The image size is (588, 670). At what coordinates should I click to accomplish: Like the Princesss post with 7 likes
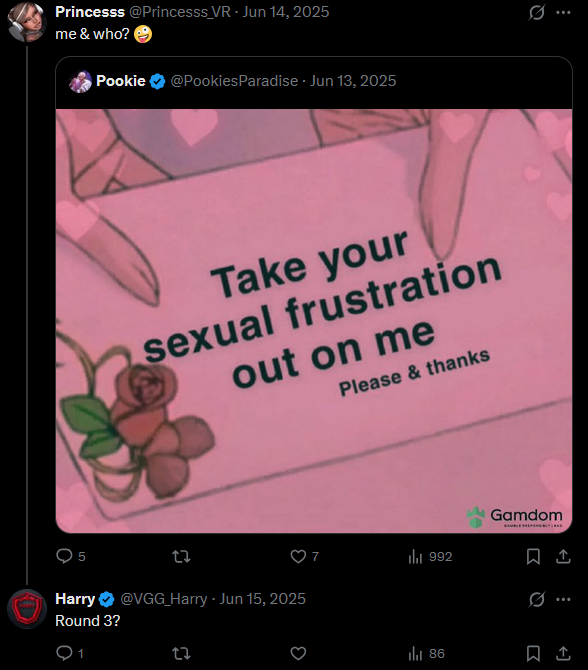(x=304, y=556)
